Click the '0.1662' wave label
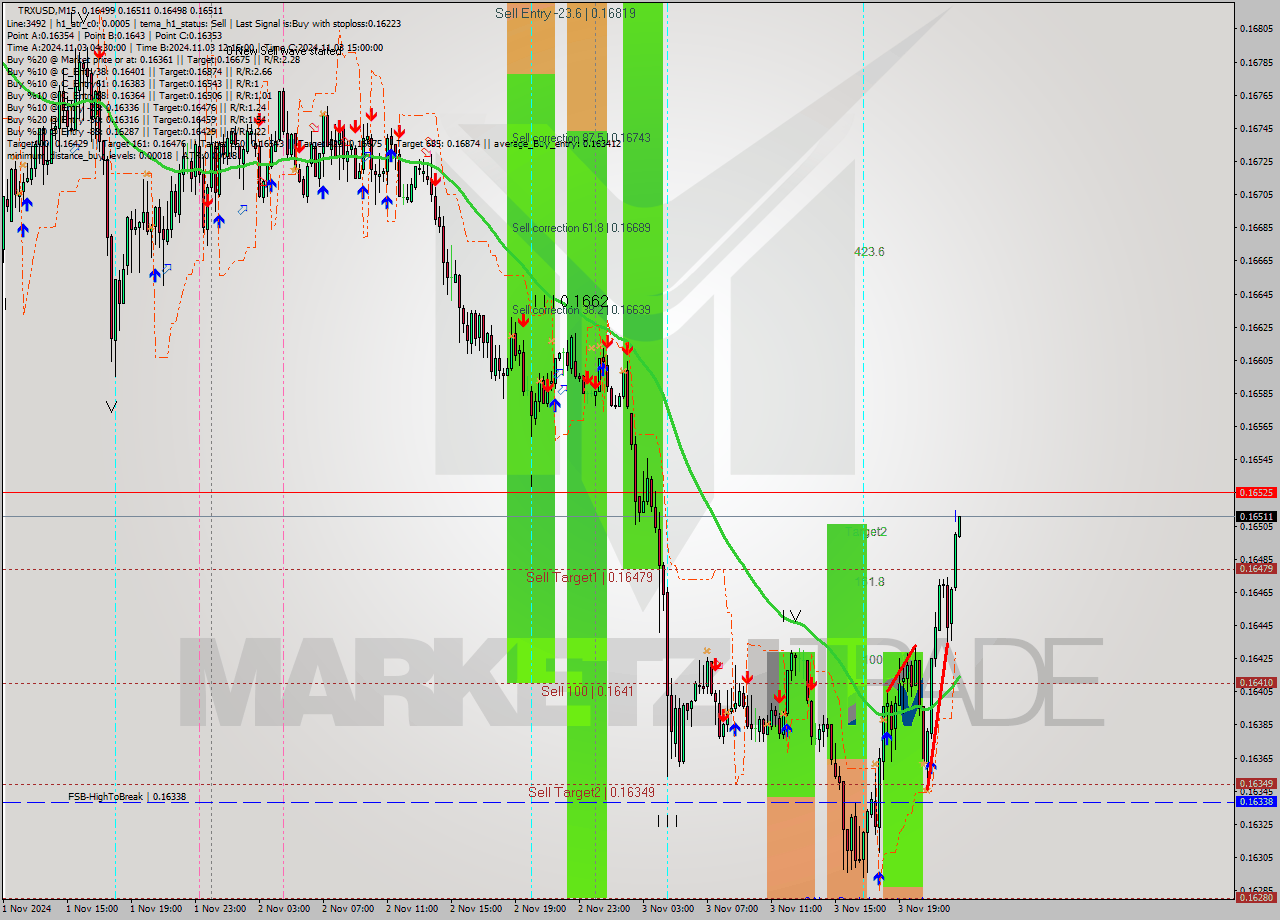Viewport: 1280px width, 920px height. click(585, 301)
